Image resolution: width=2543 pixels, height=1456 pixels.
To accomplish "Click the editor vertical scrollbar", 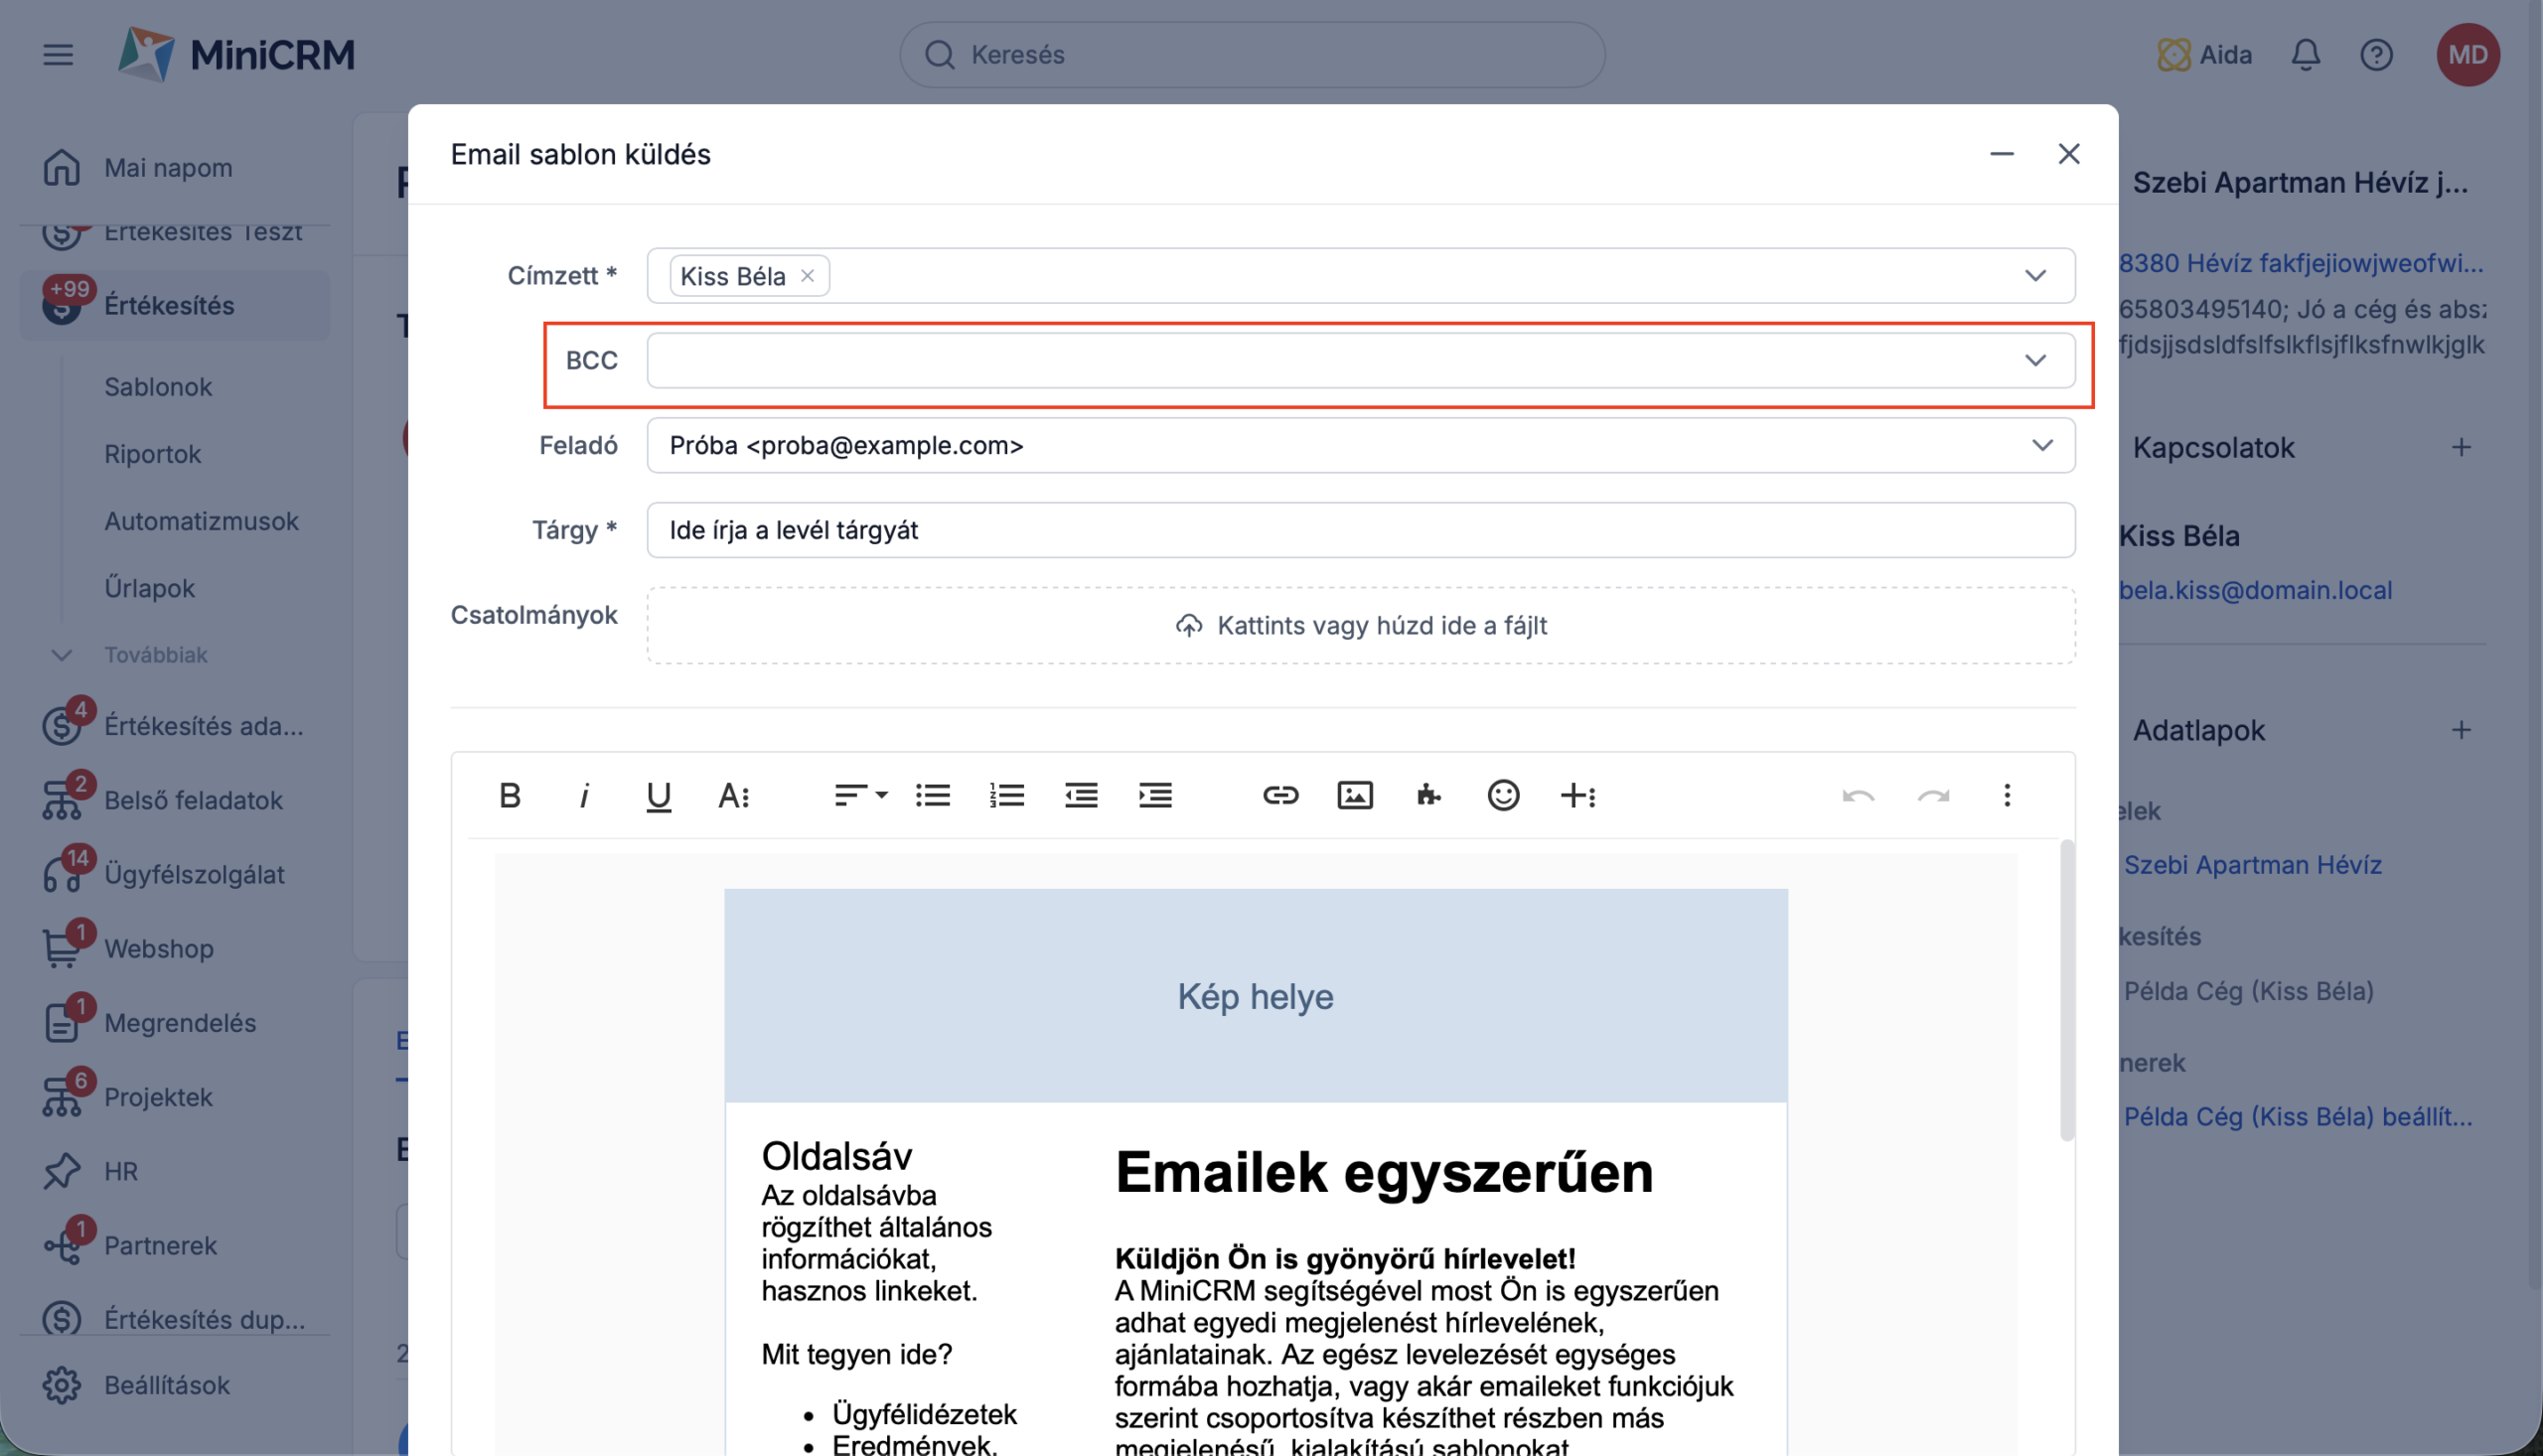I will point(2066,990).
